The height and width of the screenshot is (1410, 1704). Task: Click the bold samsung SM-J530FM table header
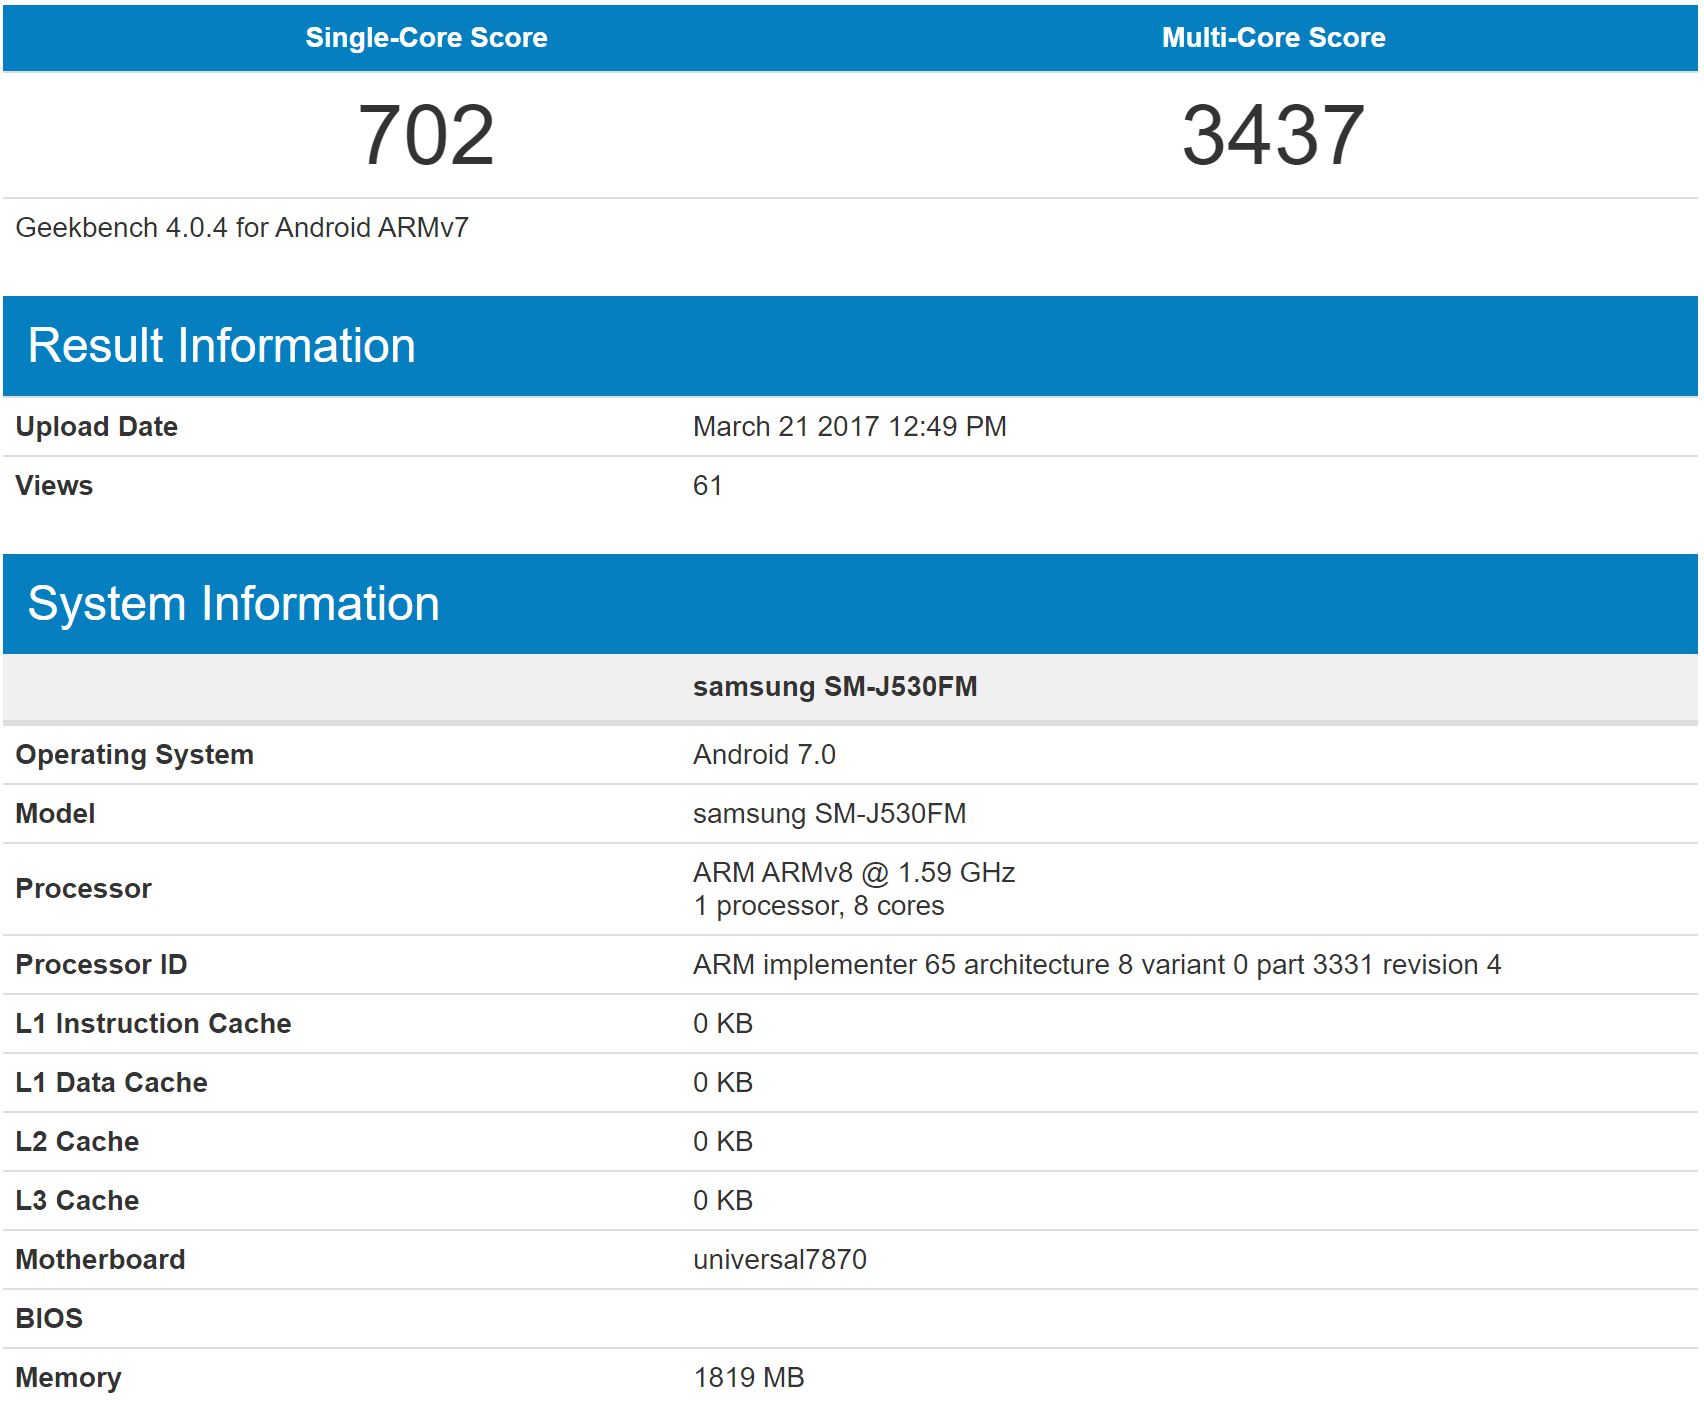click(x=835, y=687)
